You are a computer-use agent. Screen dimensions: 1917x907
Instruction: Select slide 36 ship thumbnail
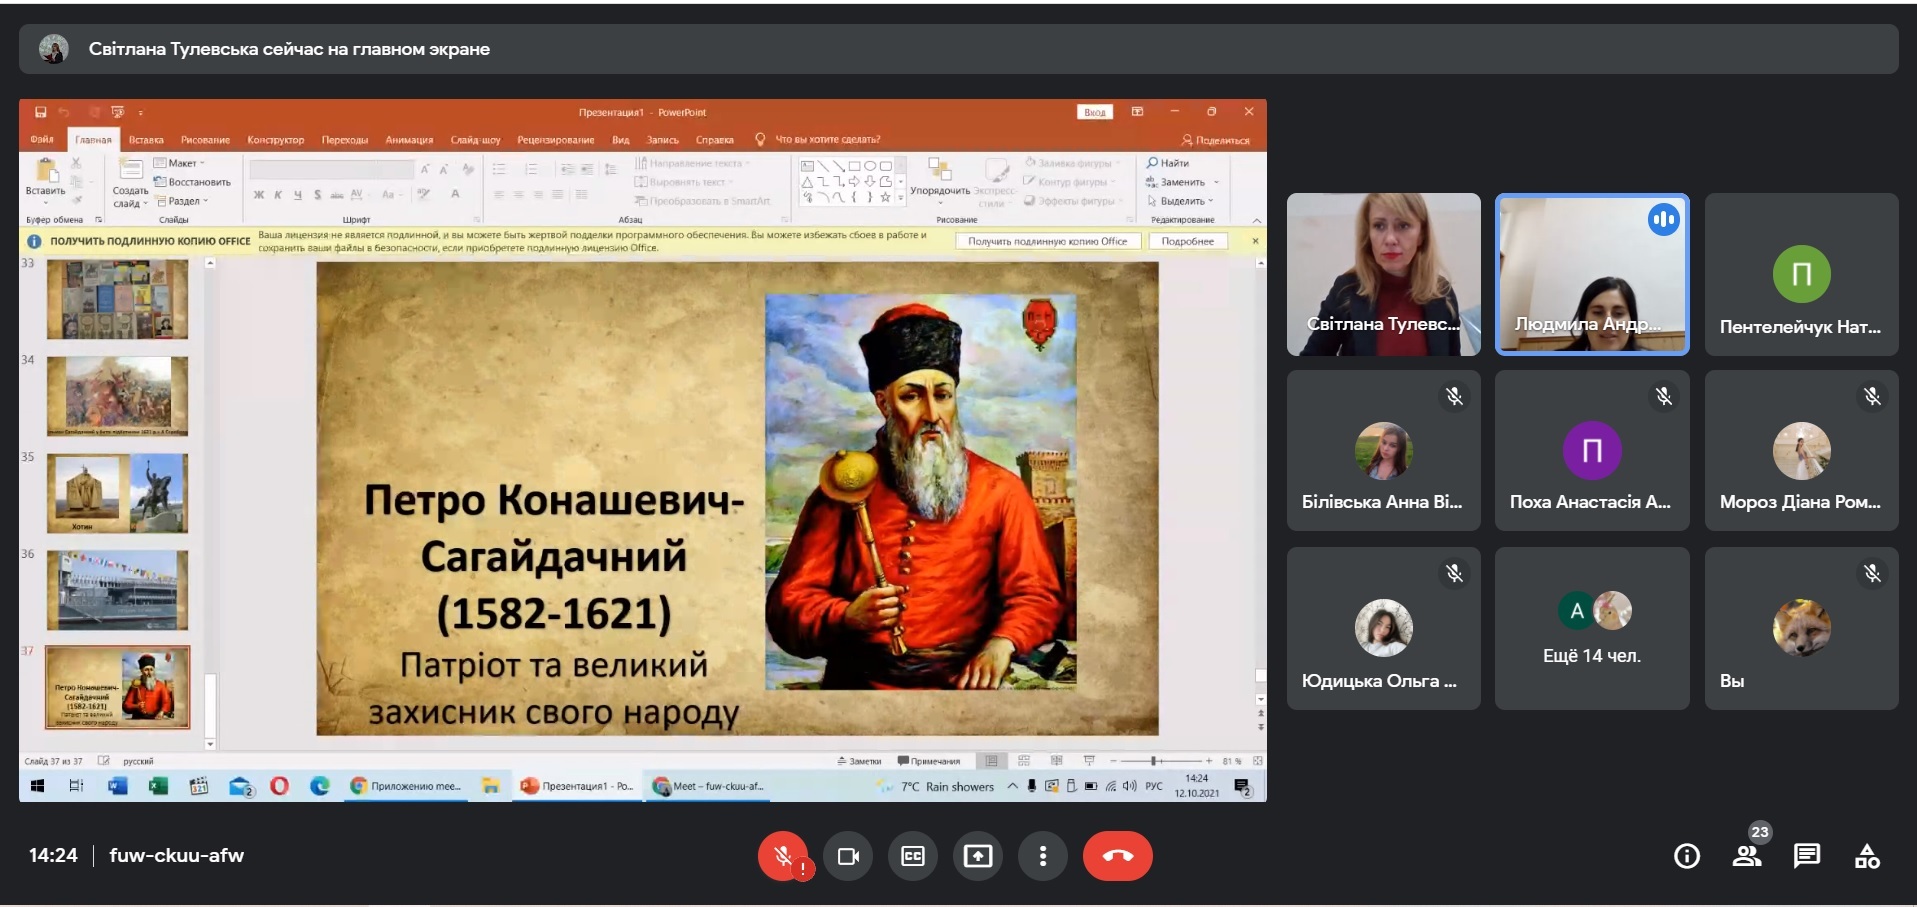(118, 590)
